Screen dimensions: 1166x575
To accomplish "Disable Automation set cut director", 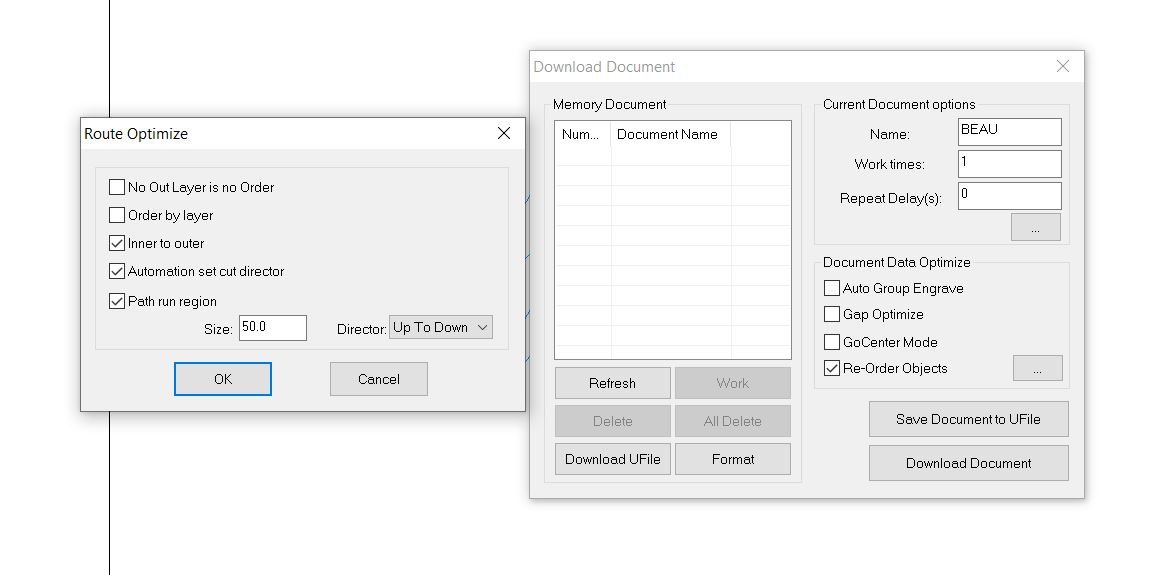I will [117, 271].
